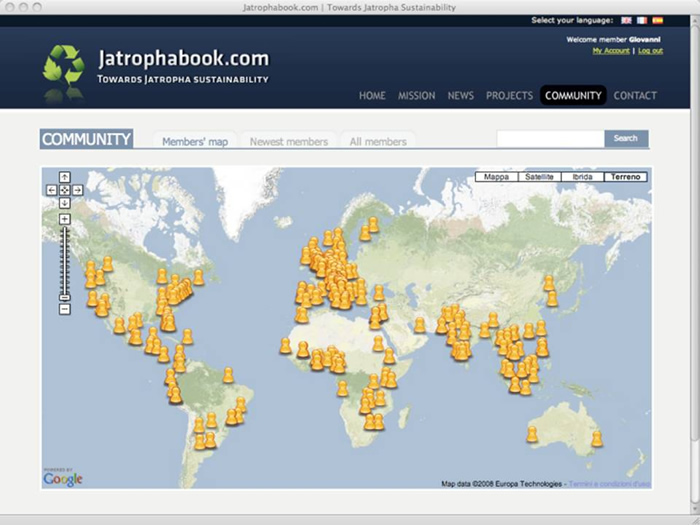Open the COMMUNITY navigation item
The image size is (700, 525).
click(573, 96)
